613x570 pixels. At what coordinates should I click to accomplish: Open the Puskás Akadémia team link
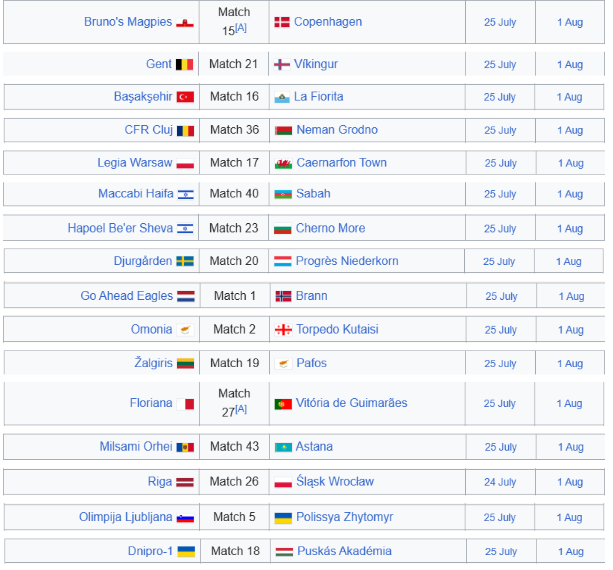[344, 551]
